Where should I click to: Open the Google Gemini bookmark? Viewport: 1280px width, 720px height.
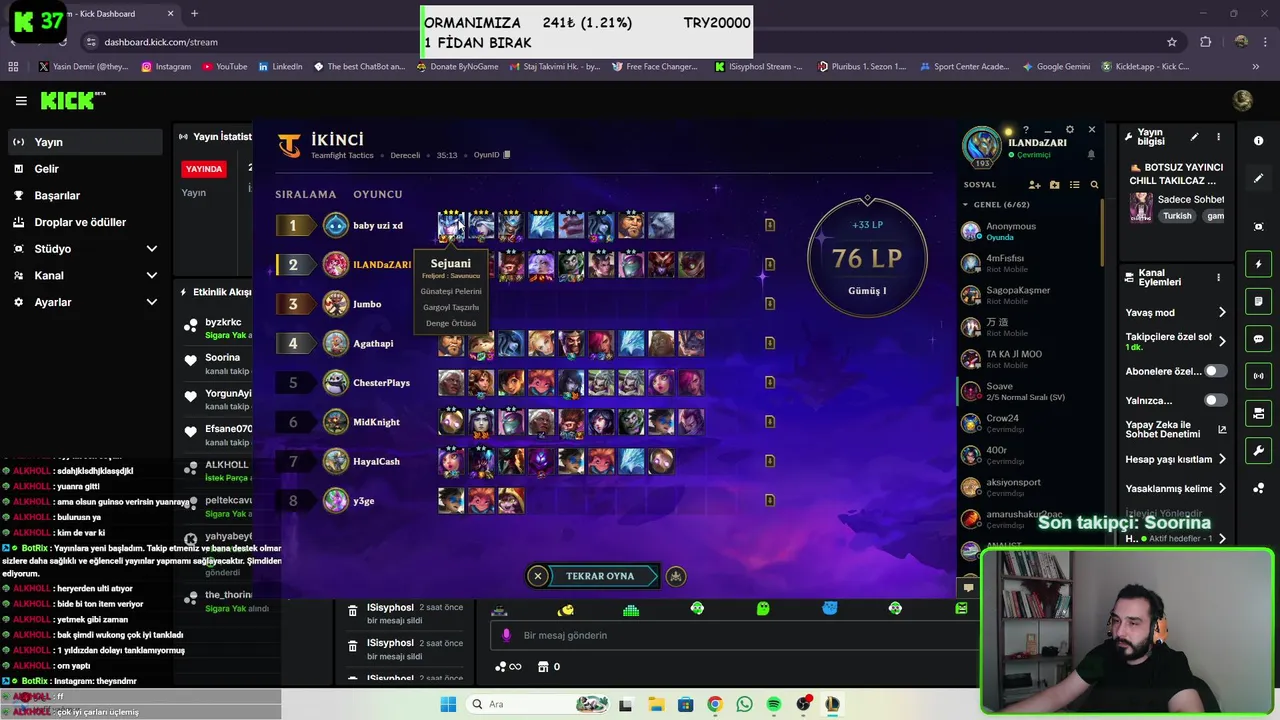tap(1055, 67)
